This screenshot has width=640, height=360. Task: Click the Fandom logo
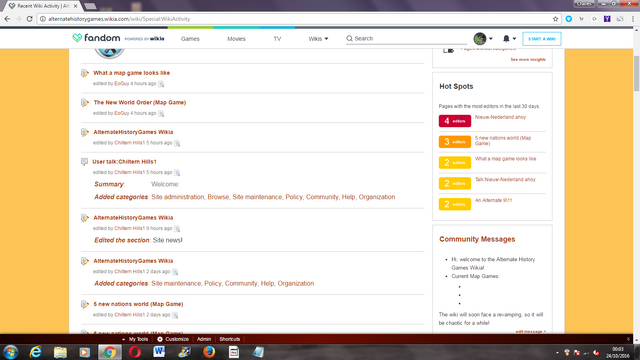pyautogui.click(x=96, y=38)
